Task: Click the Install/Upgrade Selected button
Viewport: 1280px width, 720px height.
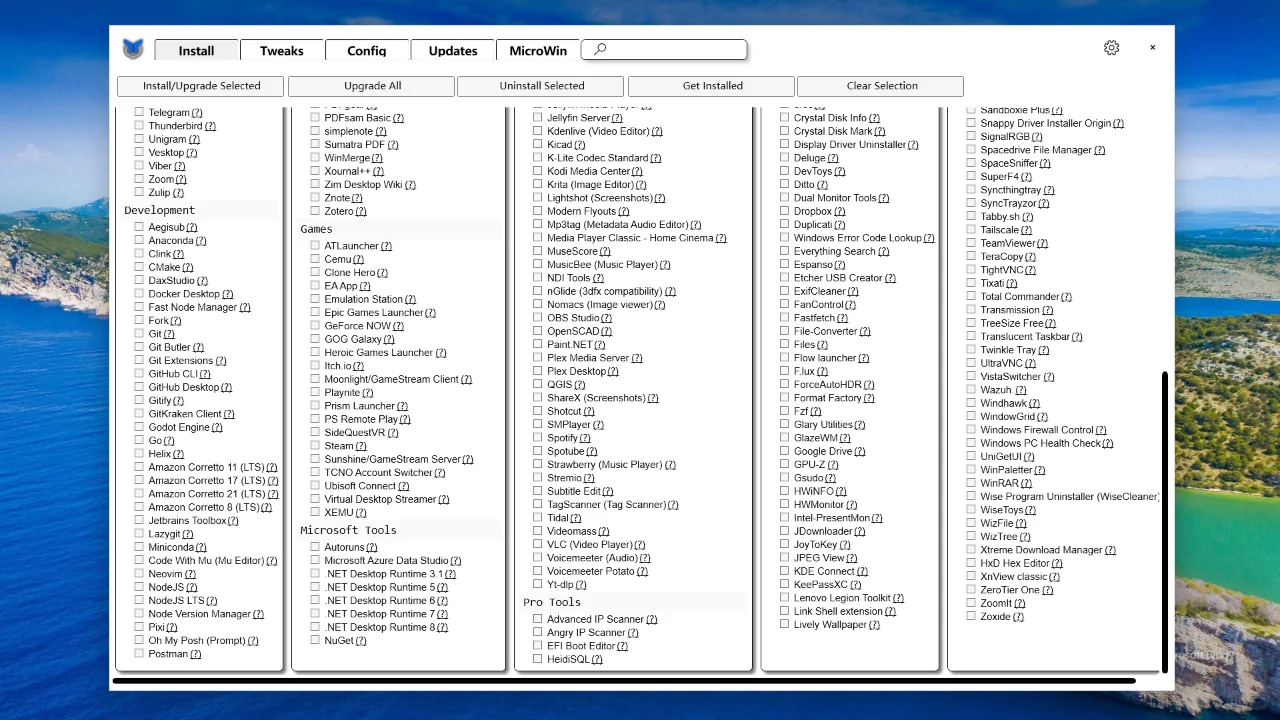Action: click(x=201, y=86)
